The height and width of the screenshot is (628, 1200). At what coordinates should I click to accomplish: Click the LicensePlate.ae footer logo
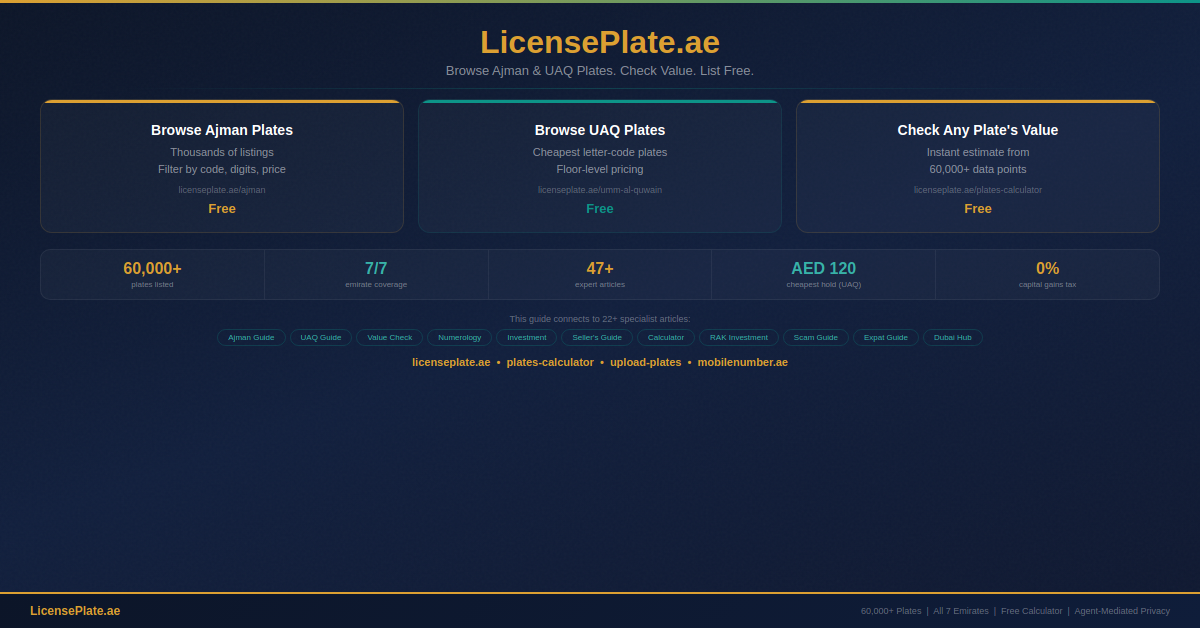(75, 611)
